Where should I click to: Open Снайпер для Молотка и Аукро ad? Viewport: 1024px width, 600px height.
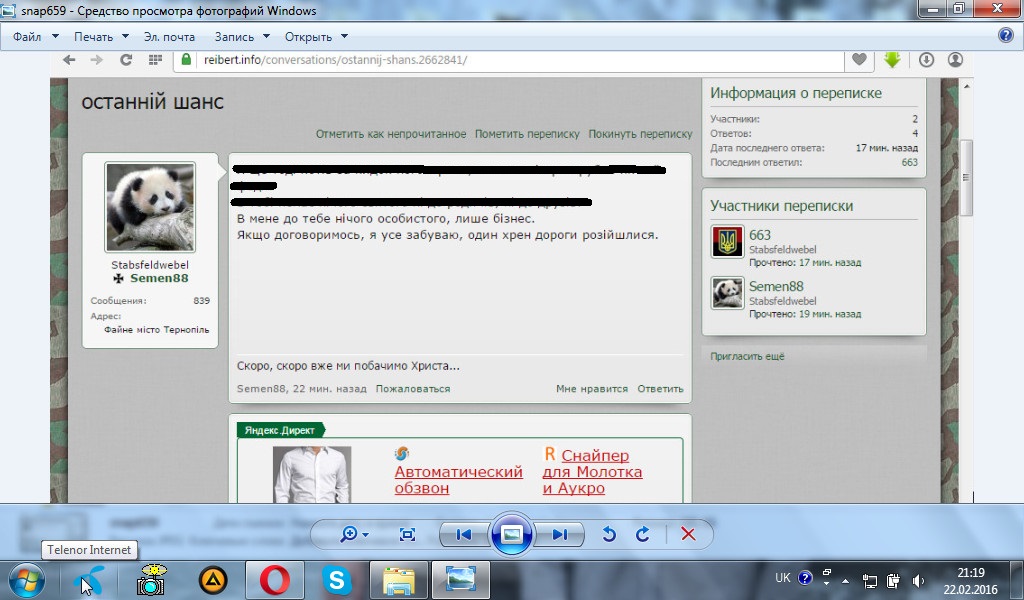pyautogui.click(x=592, y=471)
